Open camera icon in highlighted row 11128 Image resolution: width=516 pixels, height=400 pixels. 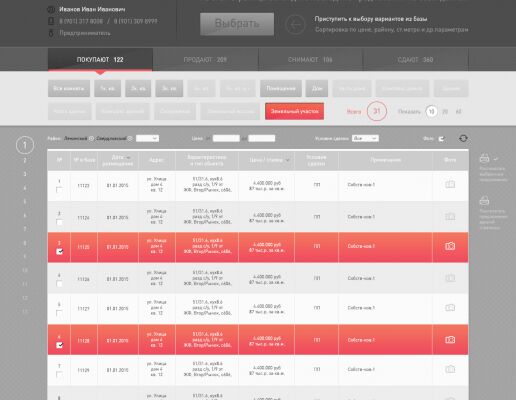coord(450,340)
